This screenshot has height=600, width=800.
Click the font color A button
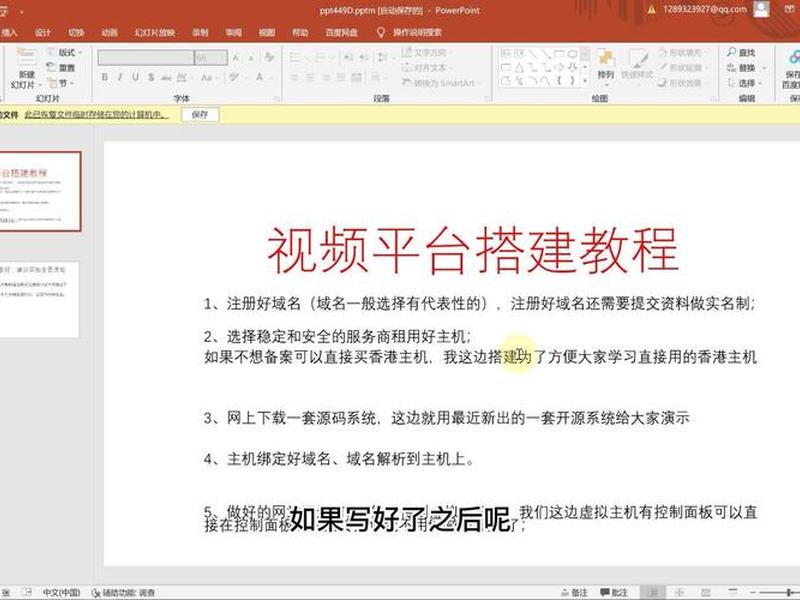pos(260,78)
